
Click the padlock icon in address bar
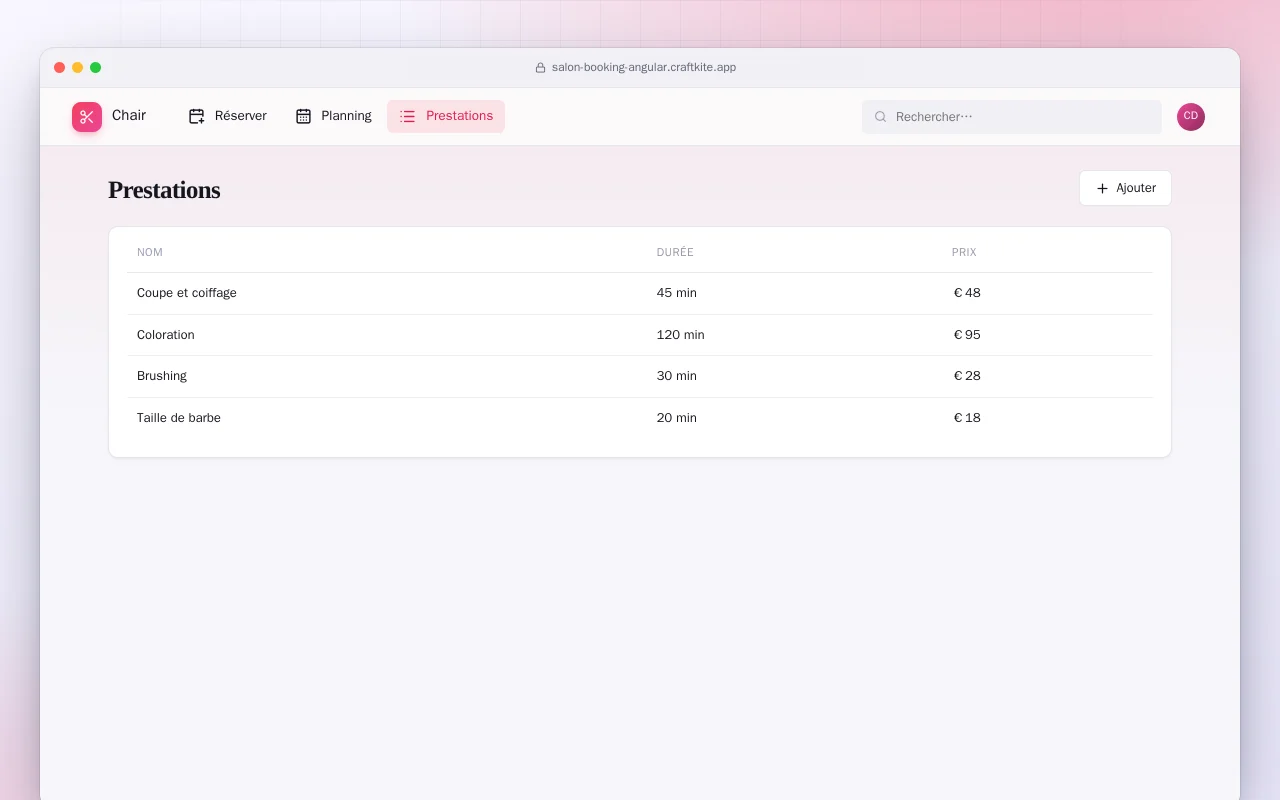541,68
